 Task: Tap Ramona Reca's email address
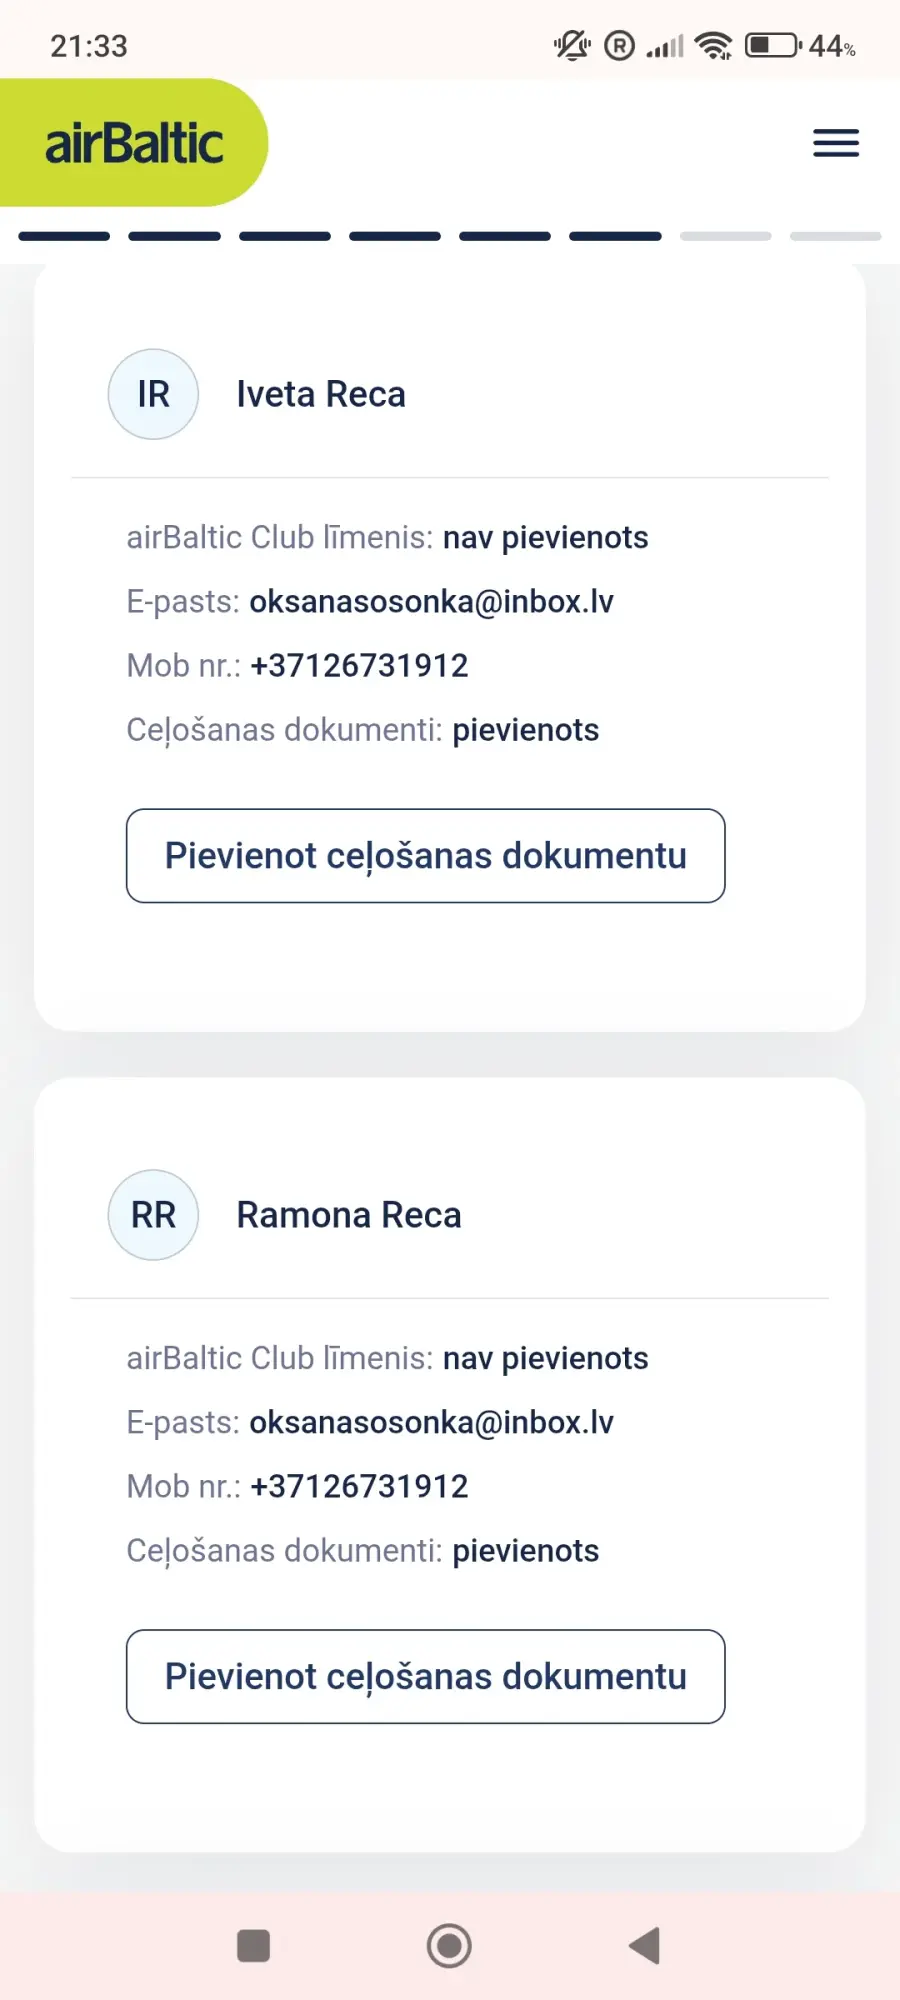[x=431, y=1423]
